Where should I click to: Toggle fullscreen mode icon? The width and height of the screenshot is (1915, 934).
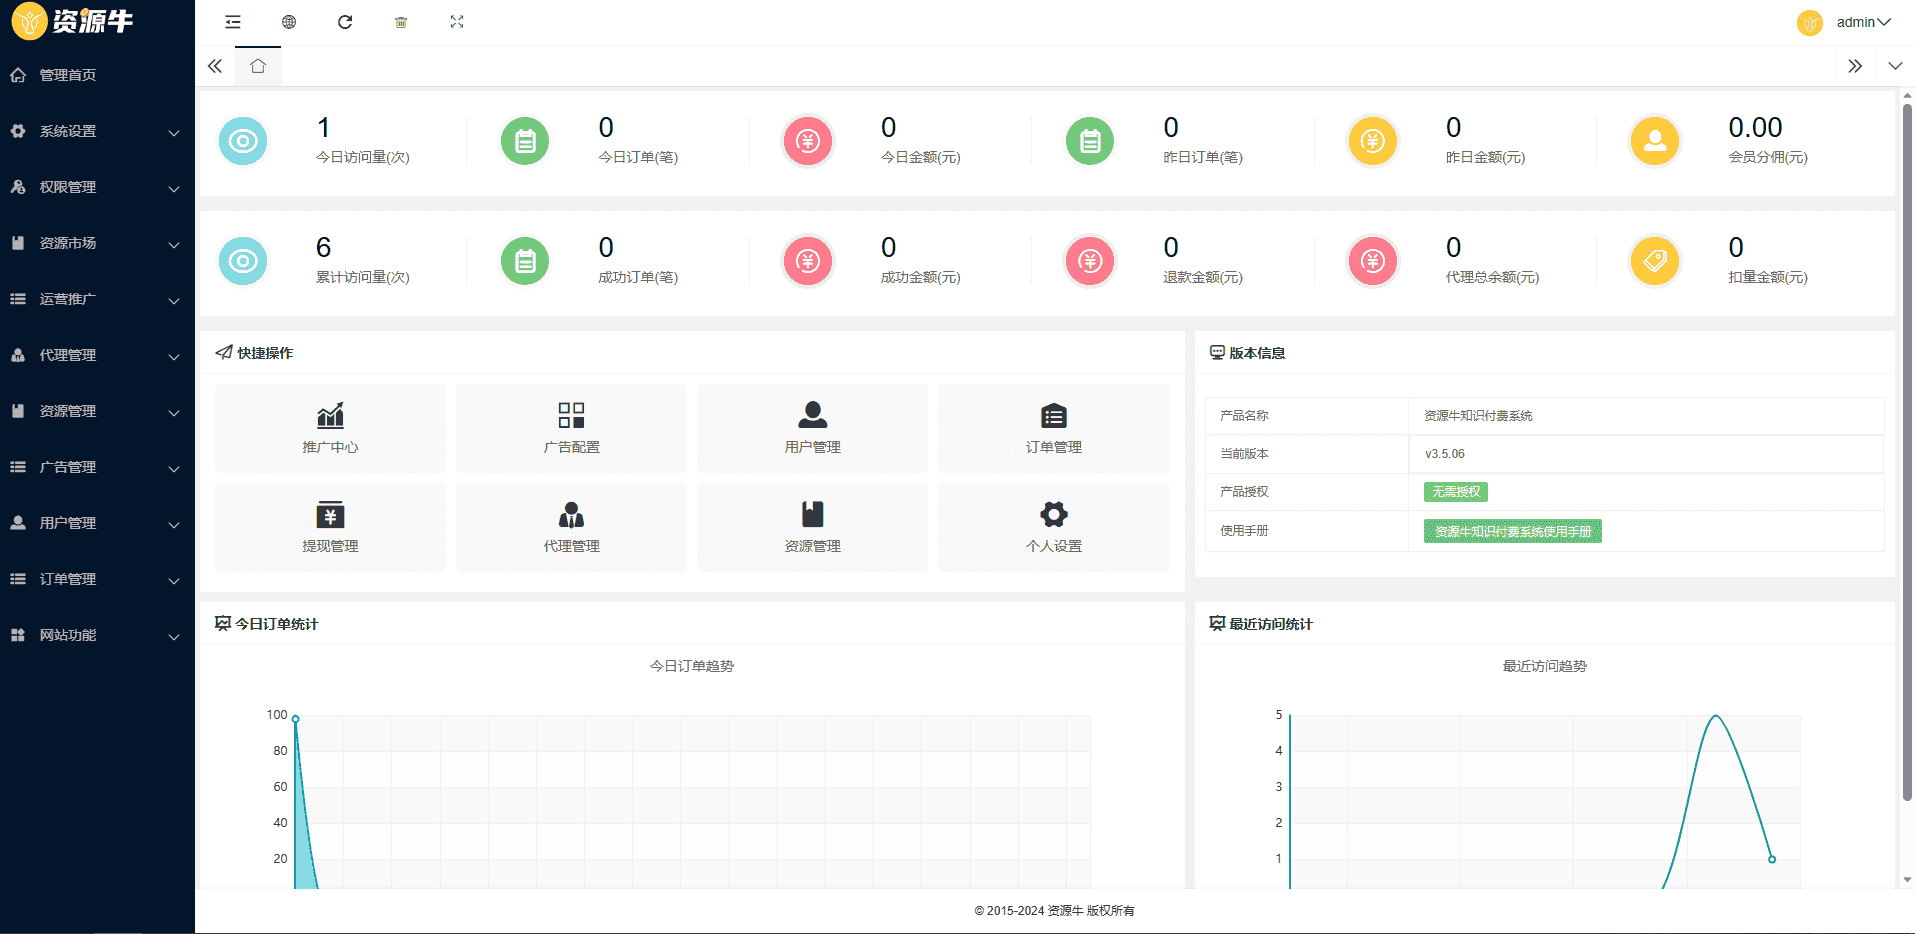pyautogui.click(x=457, y=22)
